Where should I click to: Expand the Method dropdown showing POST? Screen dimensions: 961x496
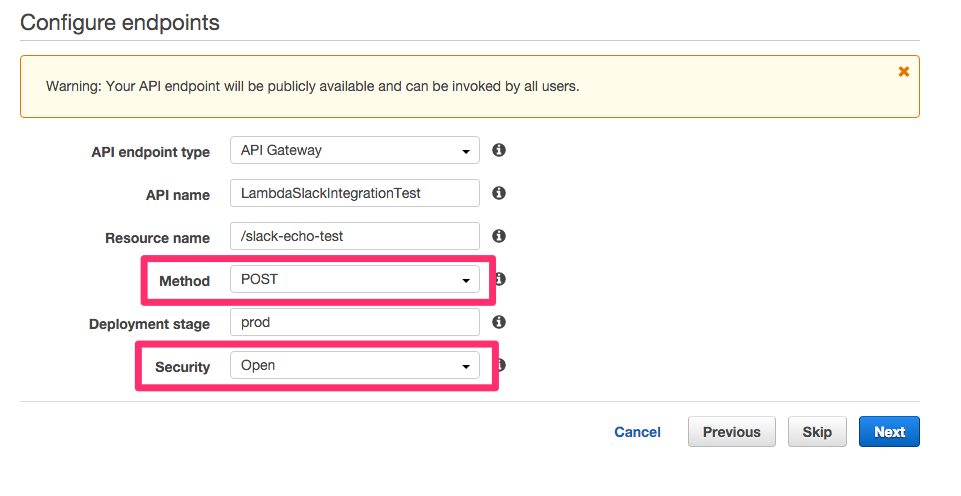pos(354,279)
